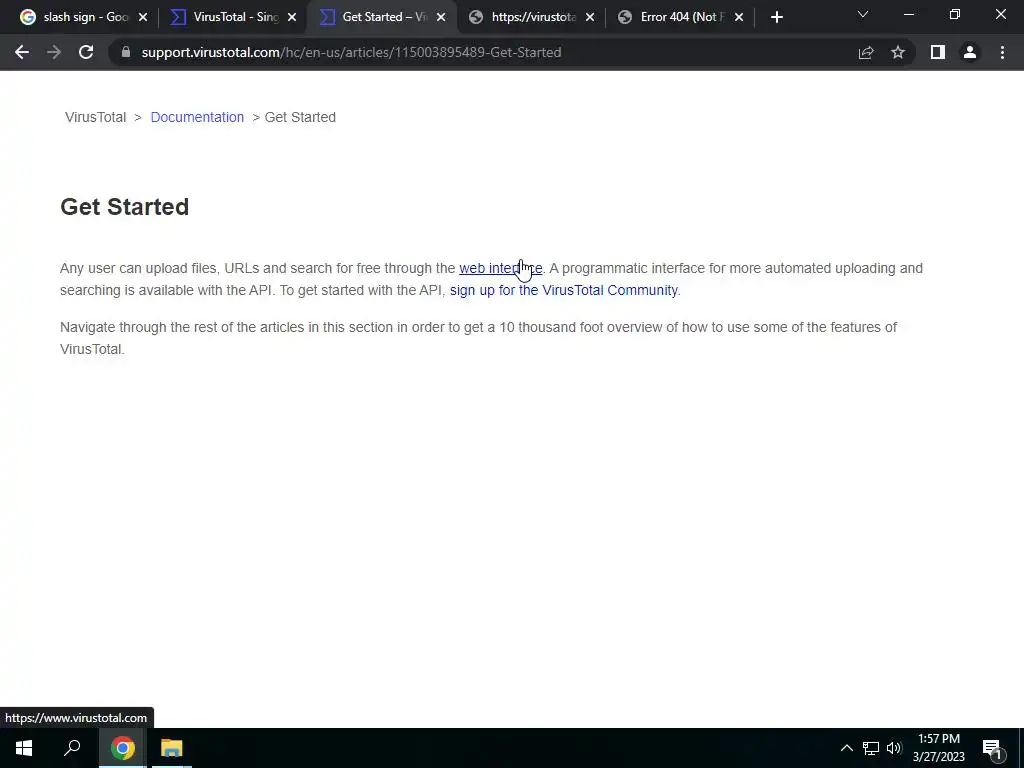Image resolution: width=1024 pixels, height=768 pixels.
Task: Click 'sign up for the VirusTotal Community' link
Action: pos(564,290)
